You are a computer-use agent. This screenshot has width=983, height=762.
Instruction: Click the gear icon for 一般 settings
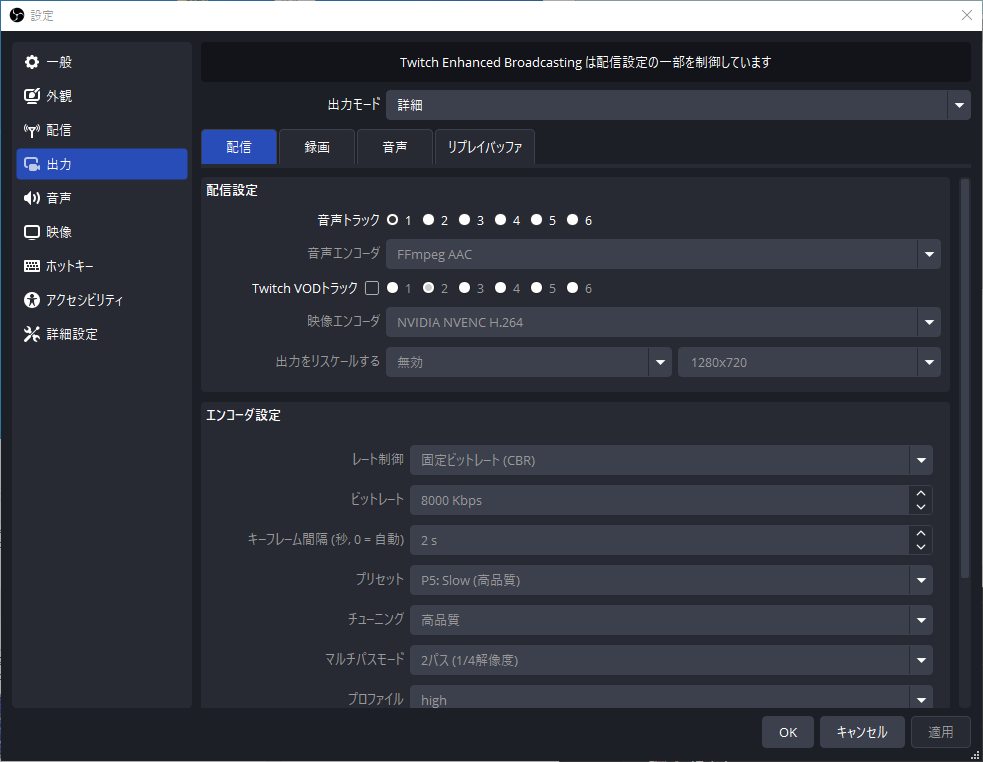[32, 63]
